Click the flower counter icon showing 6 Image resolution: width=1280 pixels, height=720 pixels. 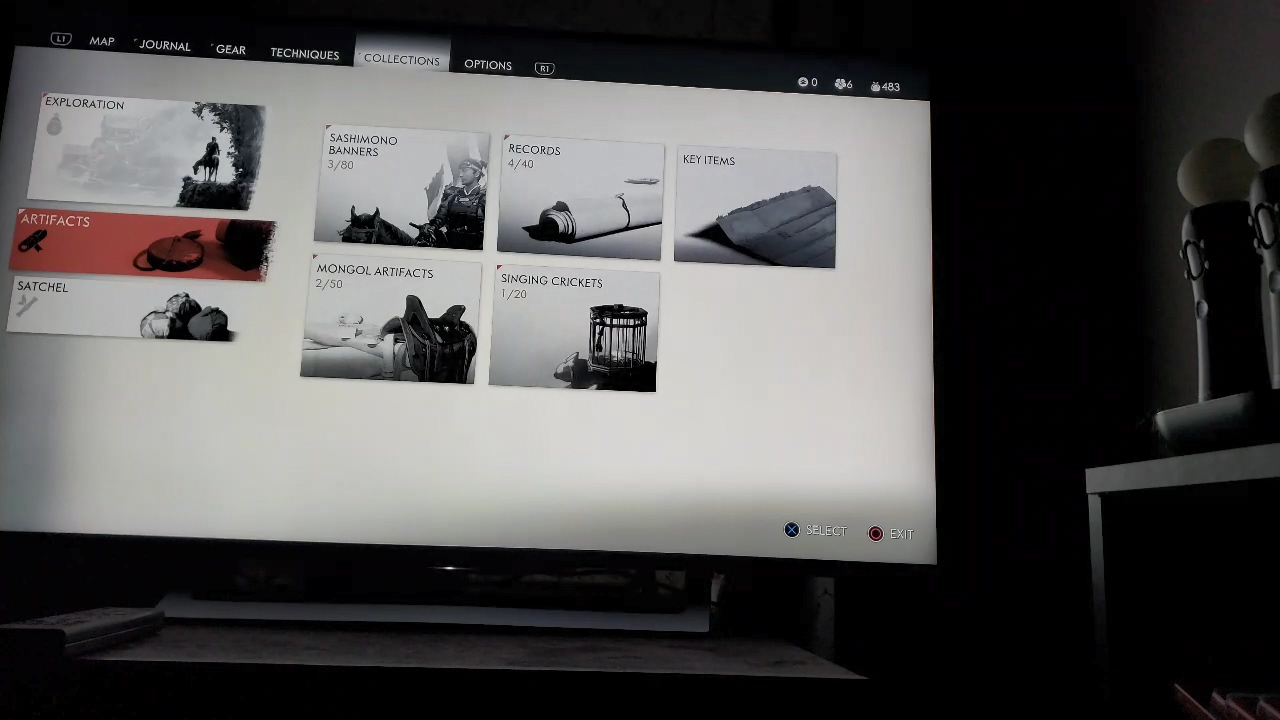point(840,84)
